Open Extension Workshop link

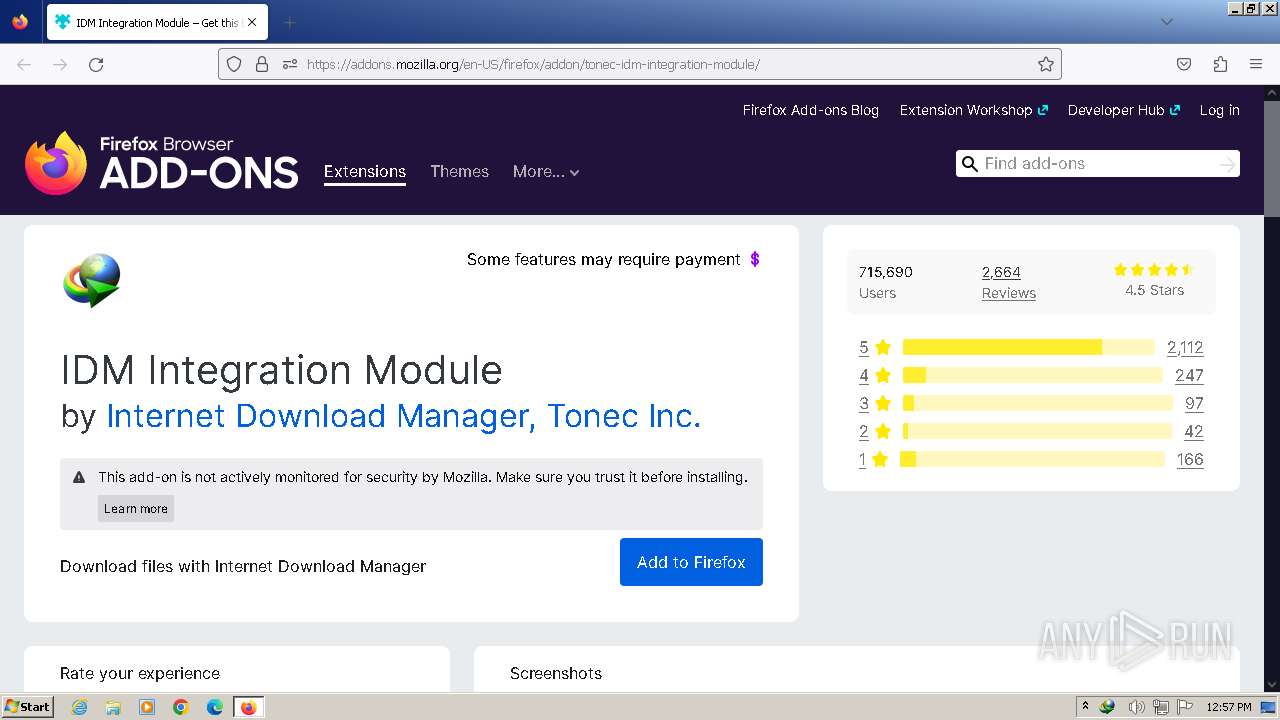click(x=973, y=110)
